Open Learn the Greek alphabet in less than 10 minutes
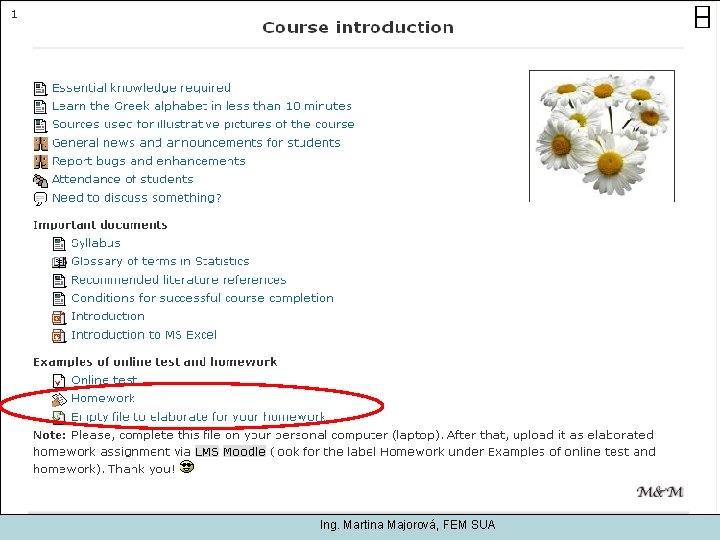This screenshot has height=540, width=720. coord(202,106)
